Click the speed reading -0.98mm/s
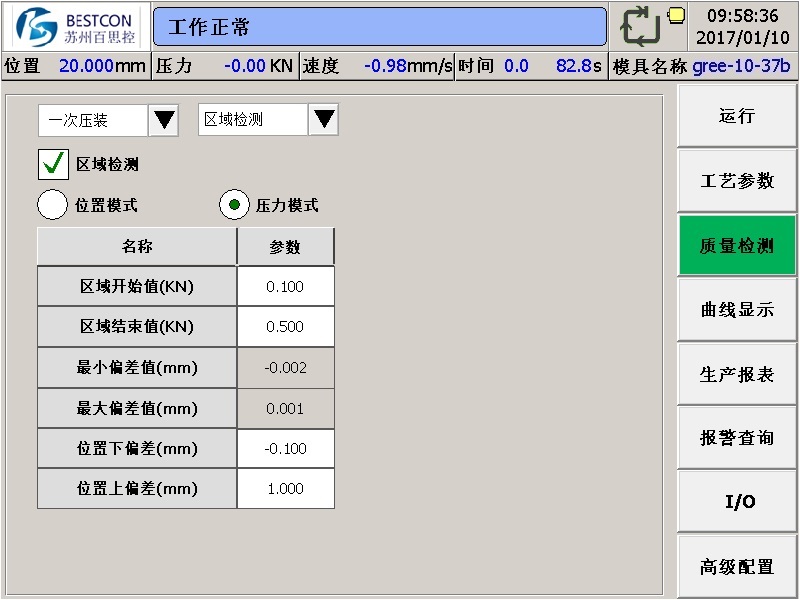This screenshot has width=800, height=600. pyautogui.click(x=408, y=66)
